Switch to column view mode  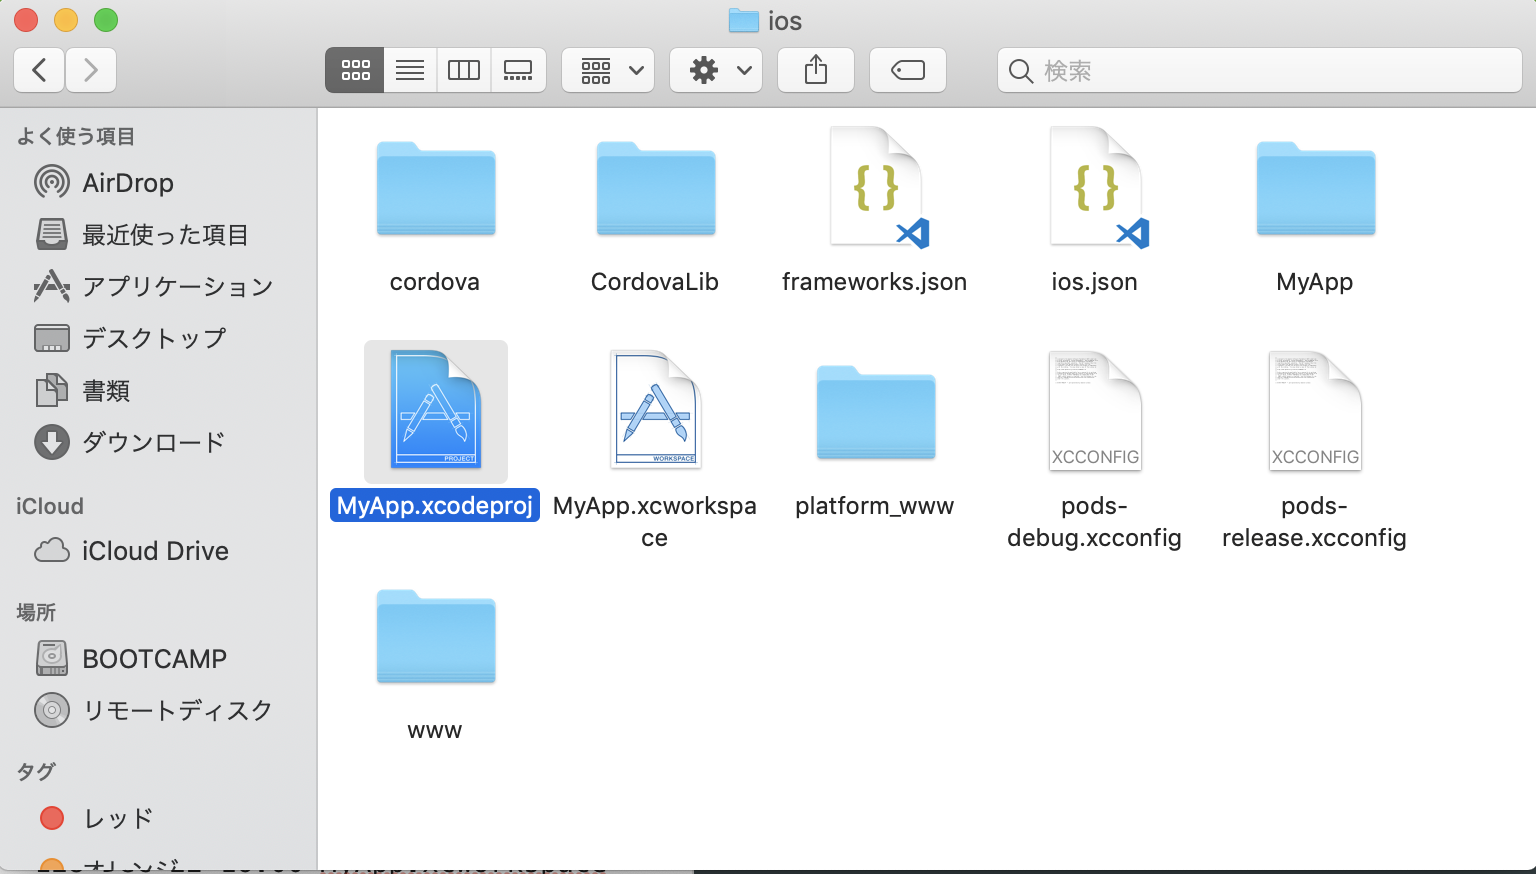pyautogui.click(x=464, y=70)
